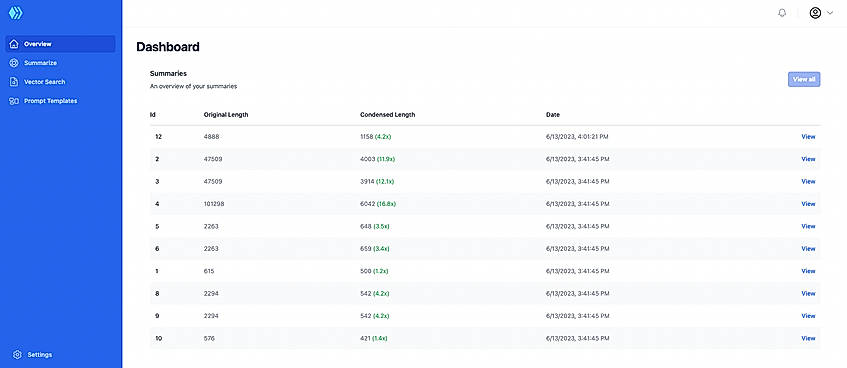Select original length value 615

coord(209,271)
